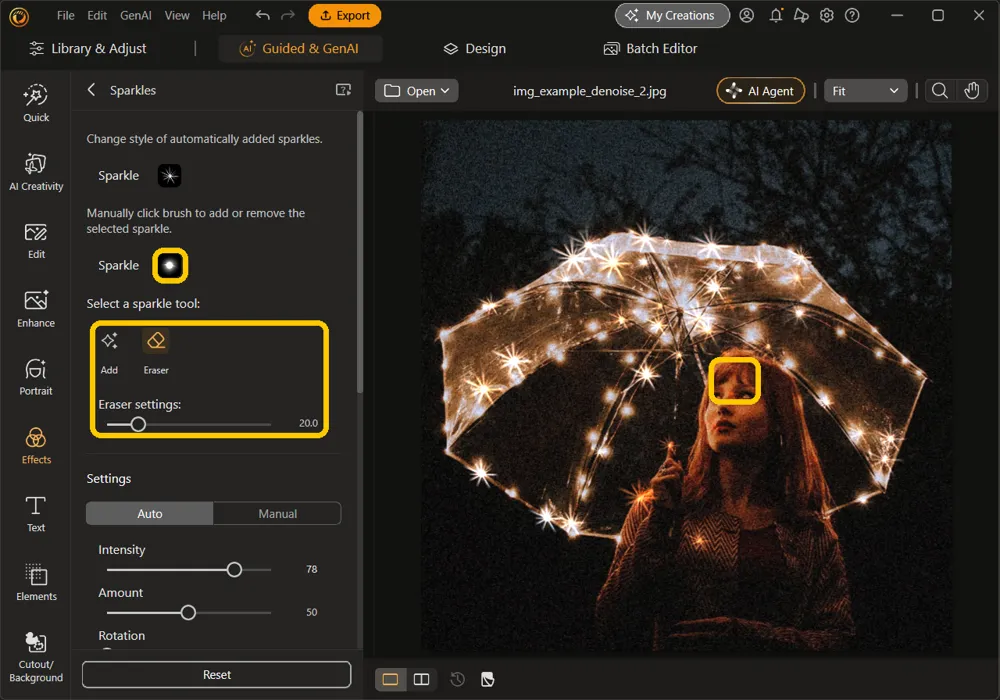Screen dimensions: 1000x700
Task: Open the history icon below canvas
Action: point(457,679)
